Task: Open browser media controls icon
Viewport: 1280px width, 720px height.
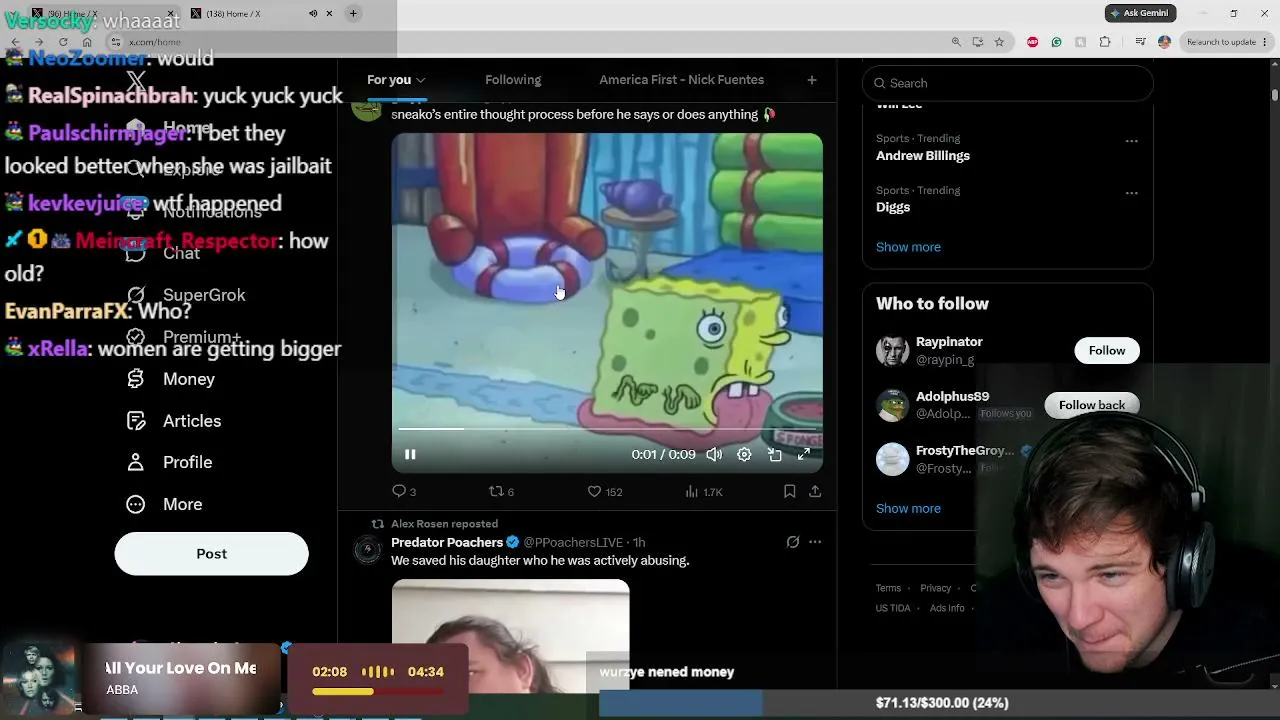Action: [1141, 42]
